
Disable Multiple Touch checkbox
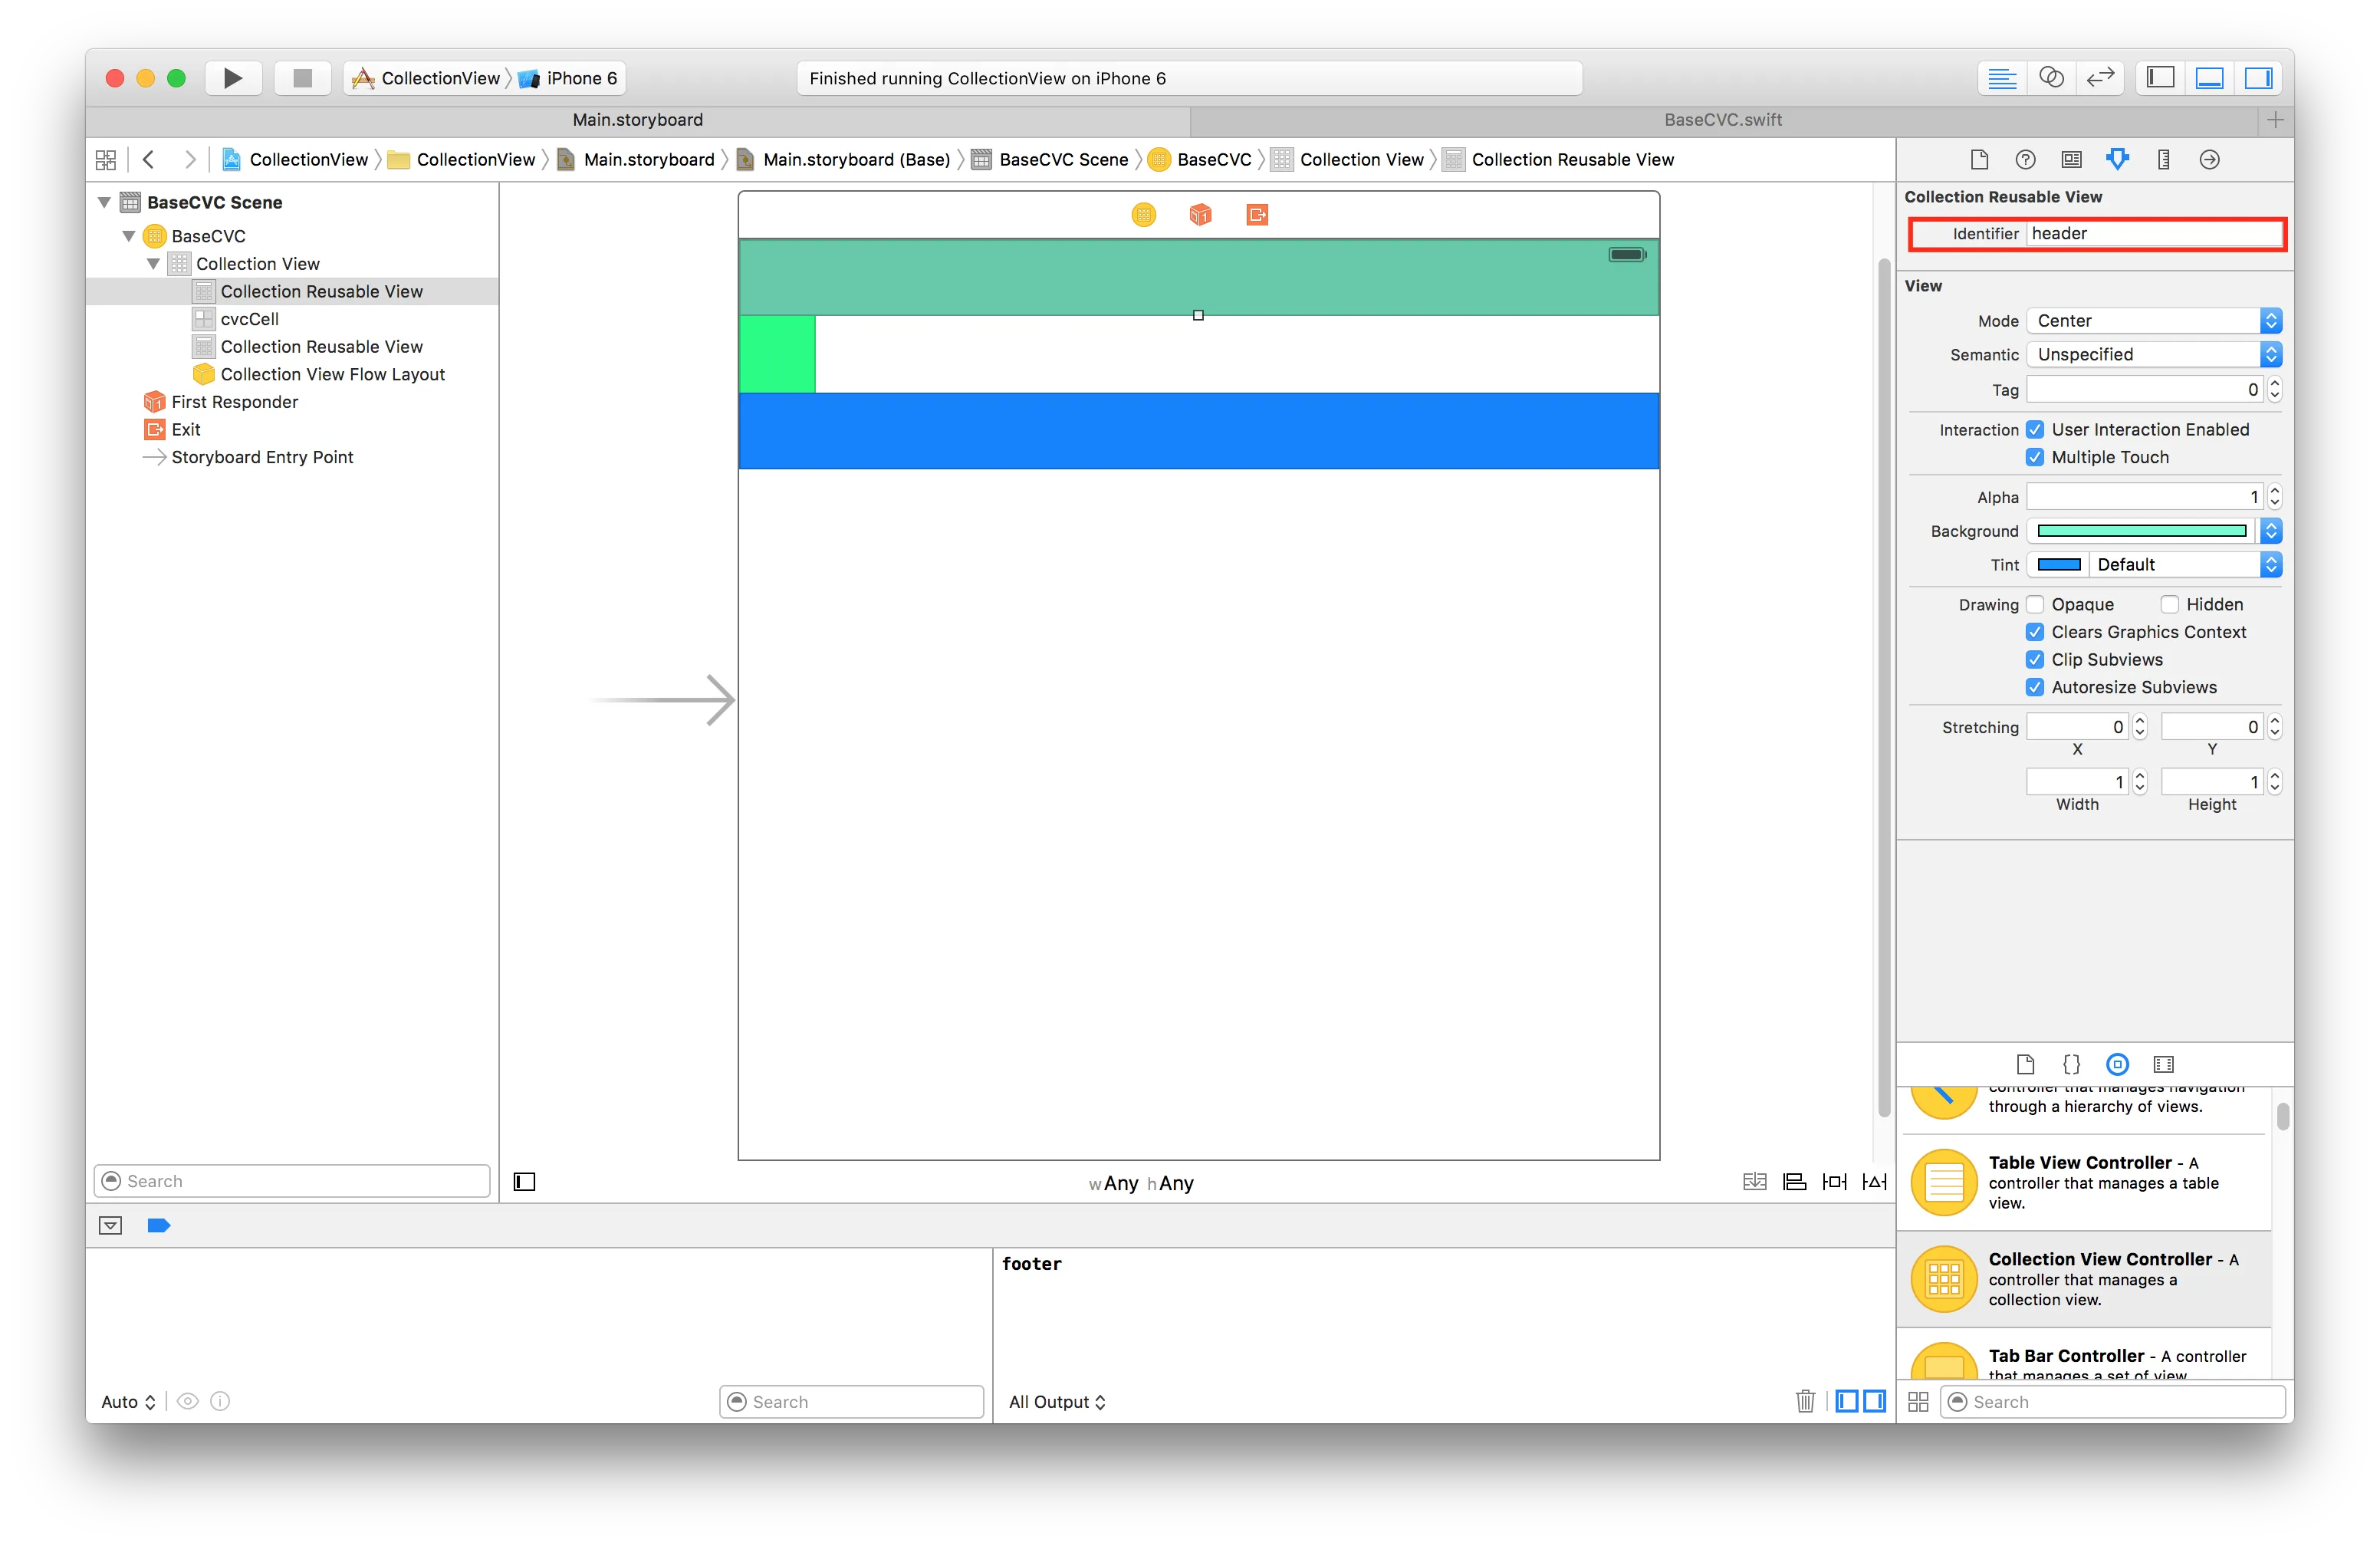point(2035,458)
